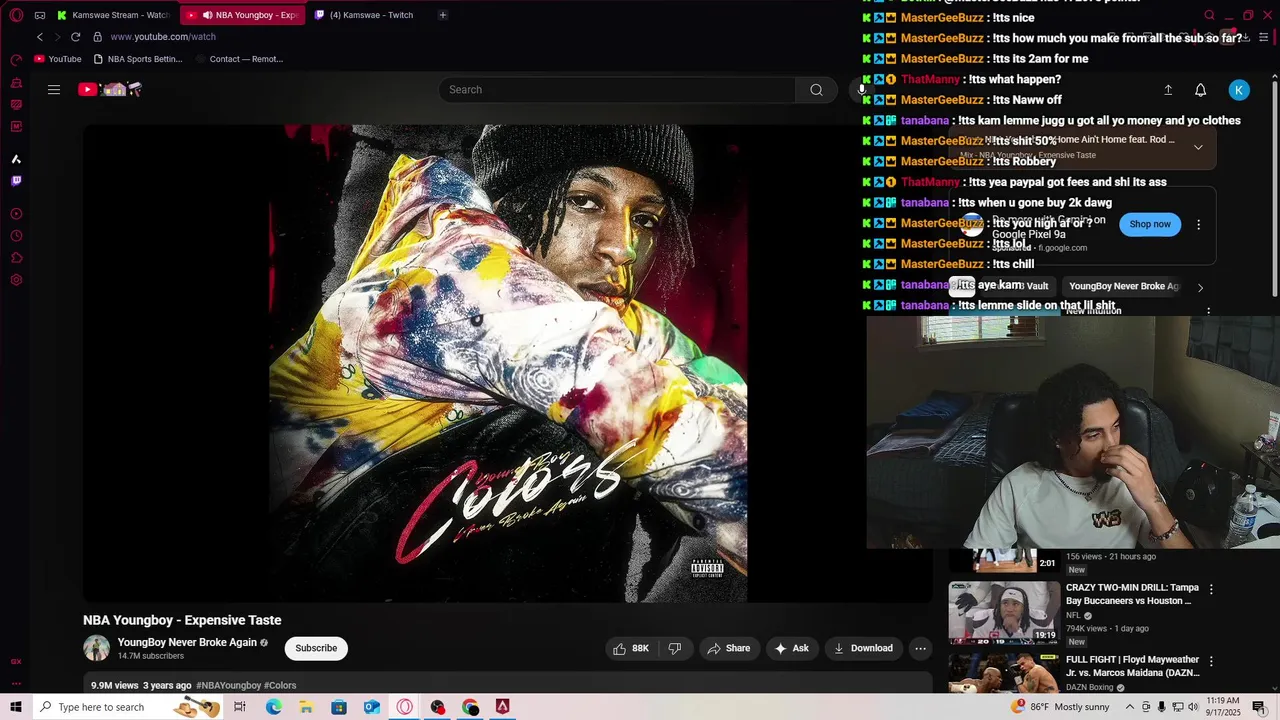Open the YoungBoy Never Broke Again channel avatar

click(96, 648)
